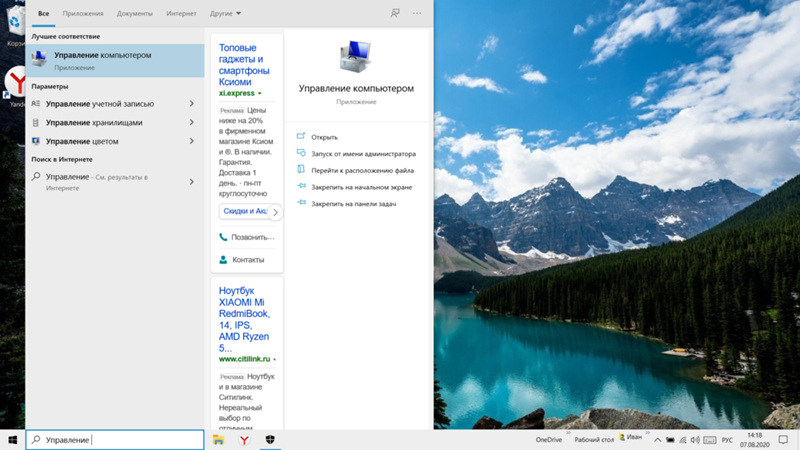Open Windows Security shield on the taskbar

pos(270,440)
